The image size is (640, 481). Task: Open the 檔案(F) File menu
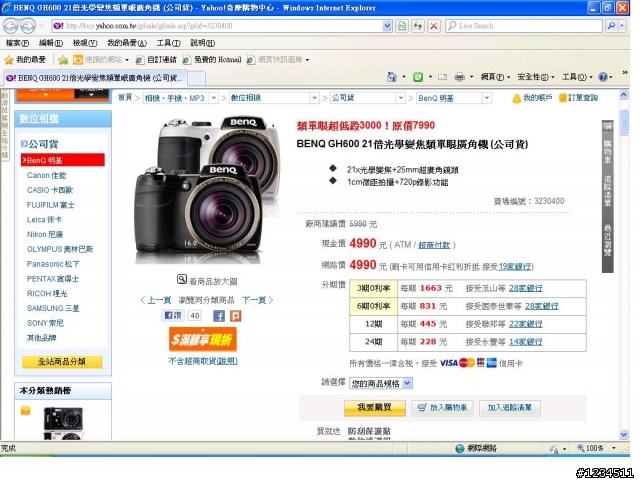coord(17,43)
